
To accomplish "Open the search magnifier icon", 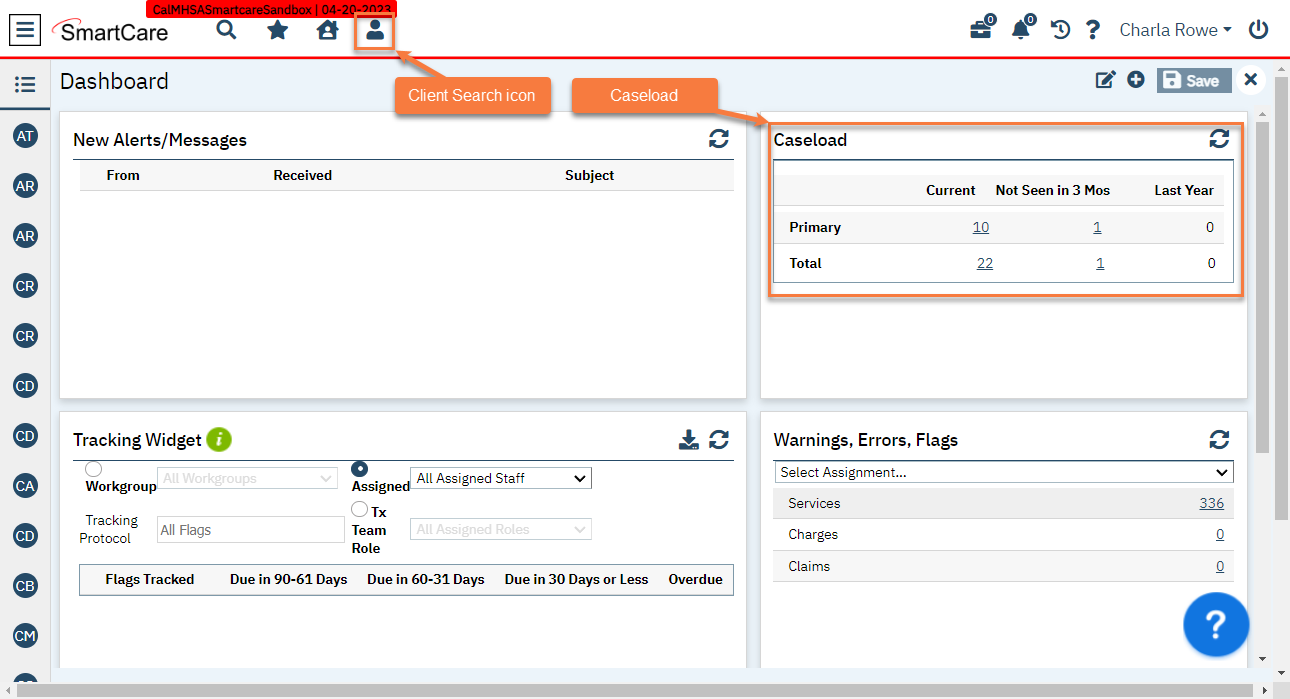I will pyautogui.click(x=226, y=30).
